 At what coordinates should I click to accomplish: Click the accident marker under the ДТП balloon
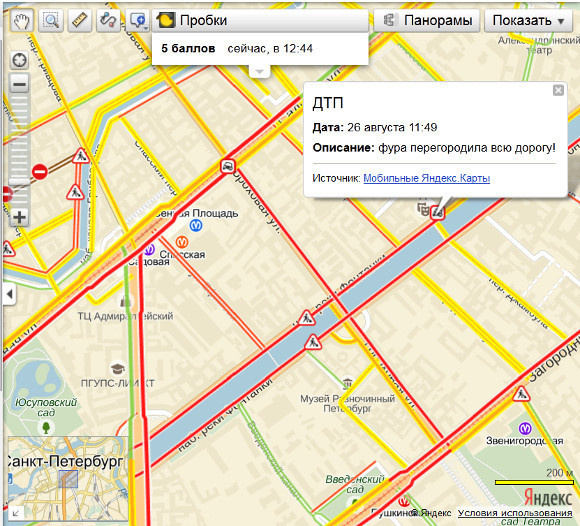(x=438, y=212)
